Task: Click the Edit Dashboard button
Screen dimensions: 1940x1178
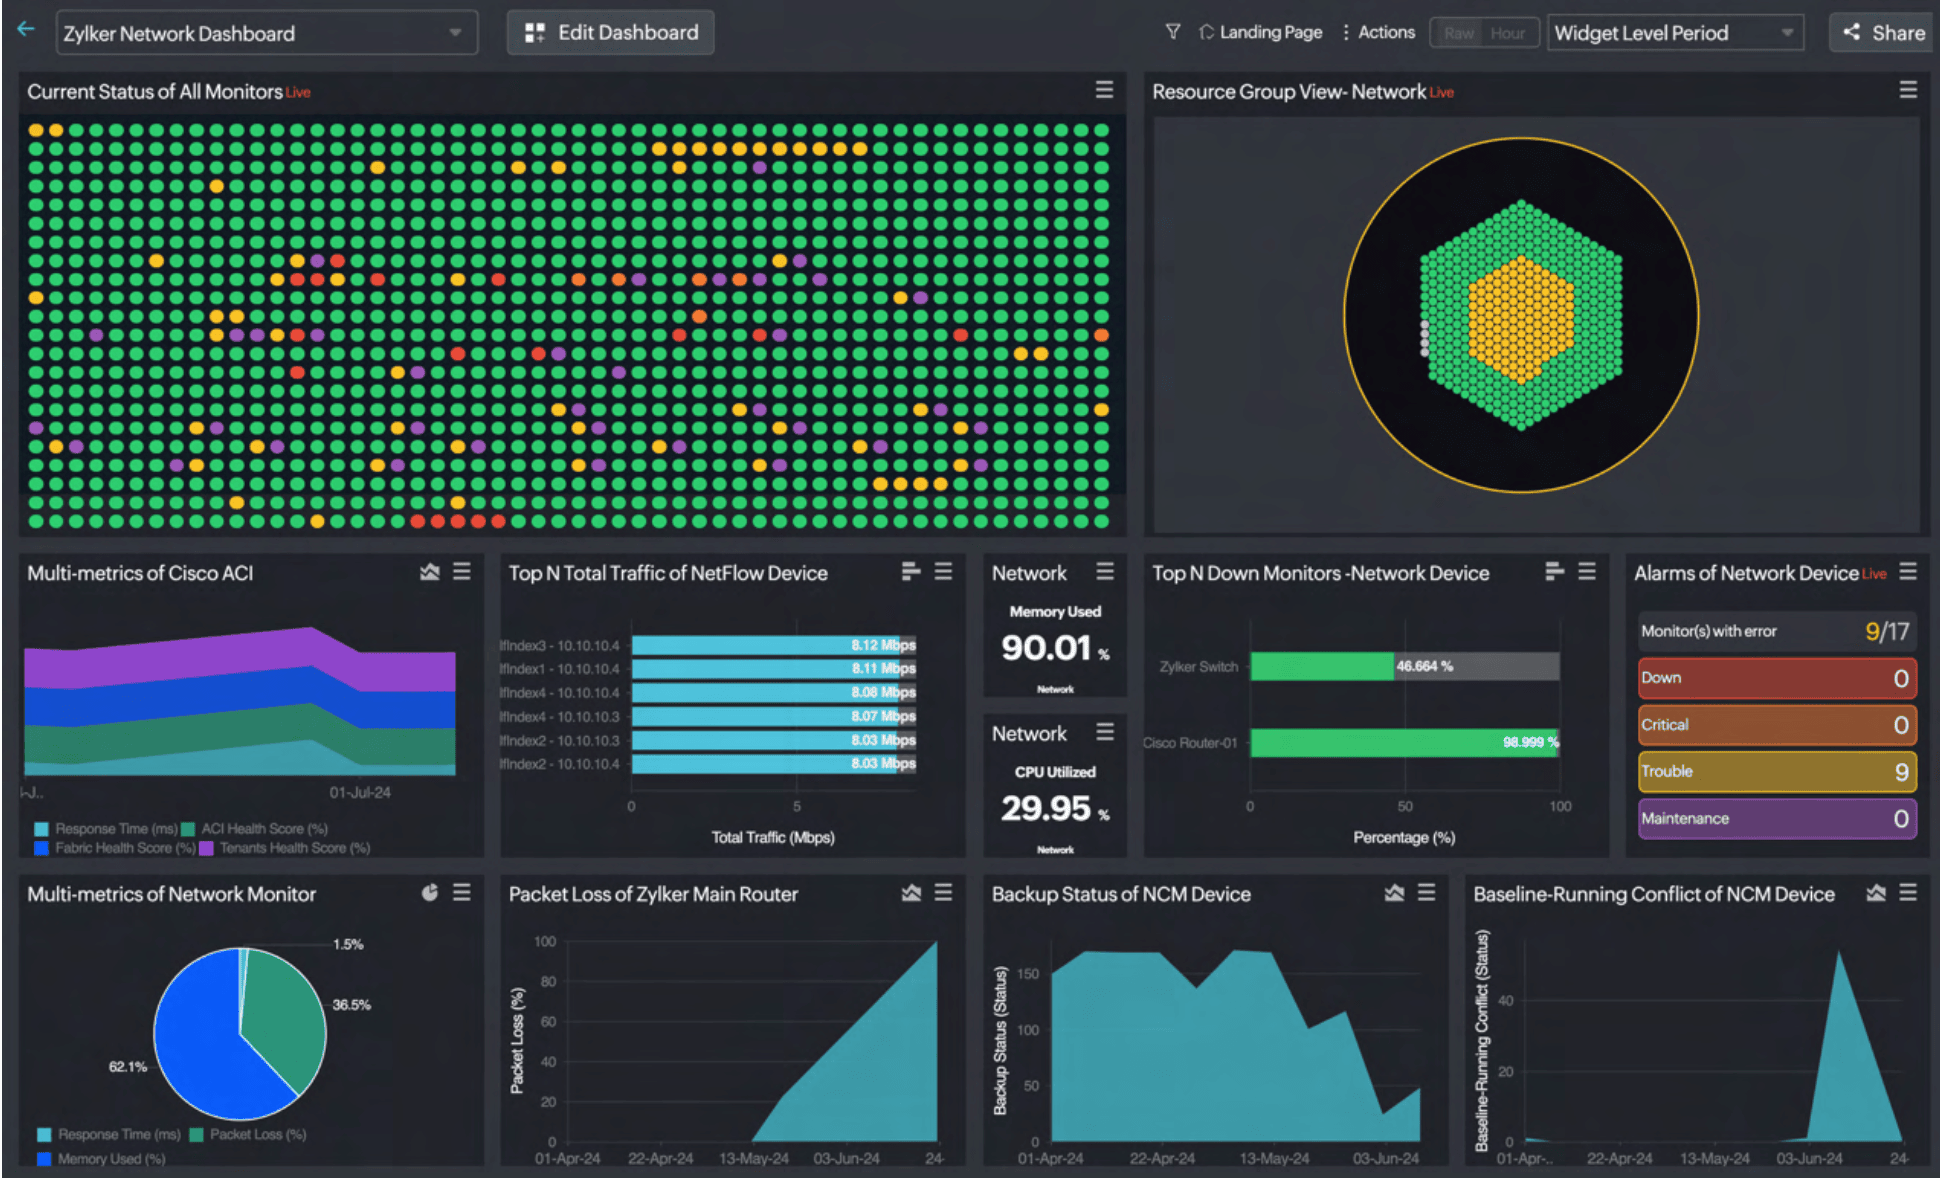Action: point(611,32)
